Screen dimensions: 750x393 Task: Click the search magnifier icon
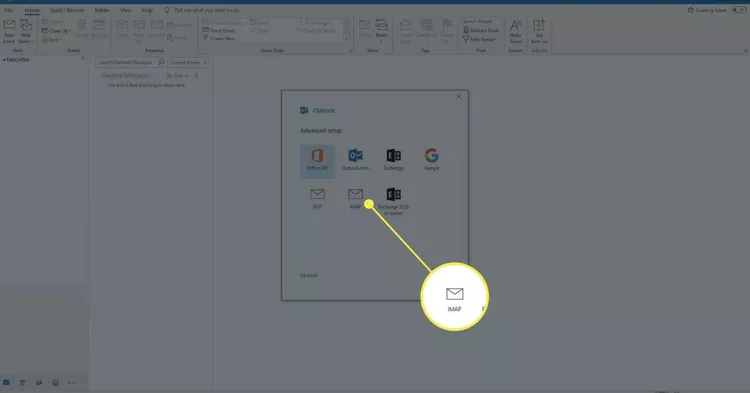click(x=161, y=62)
